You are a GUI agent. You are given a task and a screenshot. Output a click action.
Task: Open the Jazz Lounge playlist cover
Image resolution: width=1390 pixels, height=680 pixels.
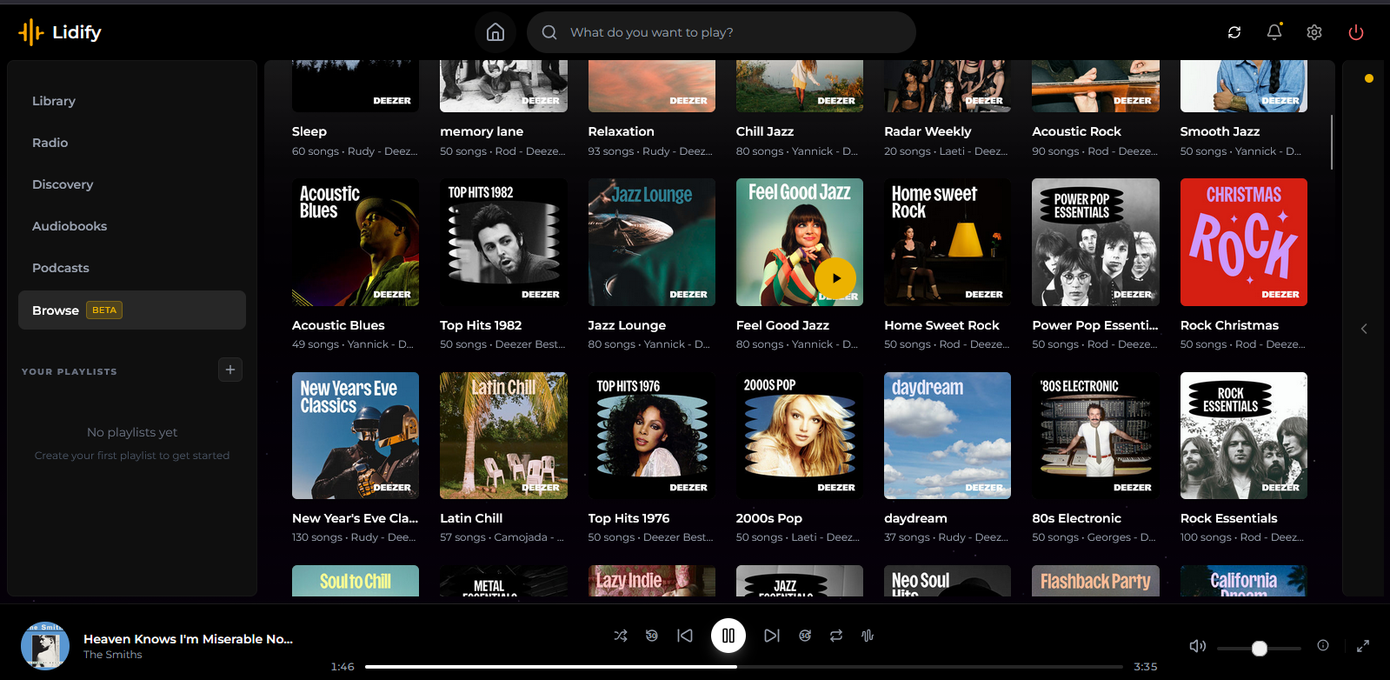point(652,242)
